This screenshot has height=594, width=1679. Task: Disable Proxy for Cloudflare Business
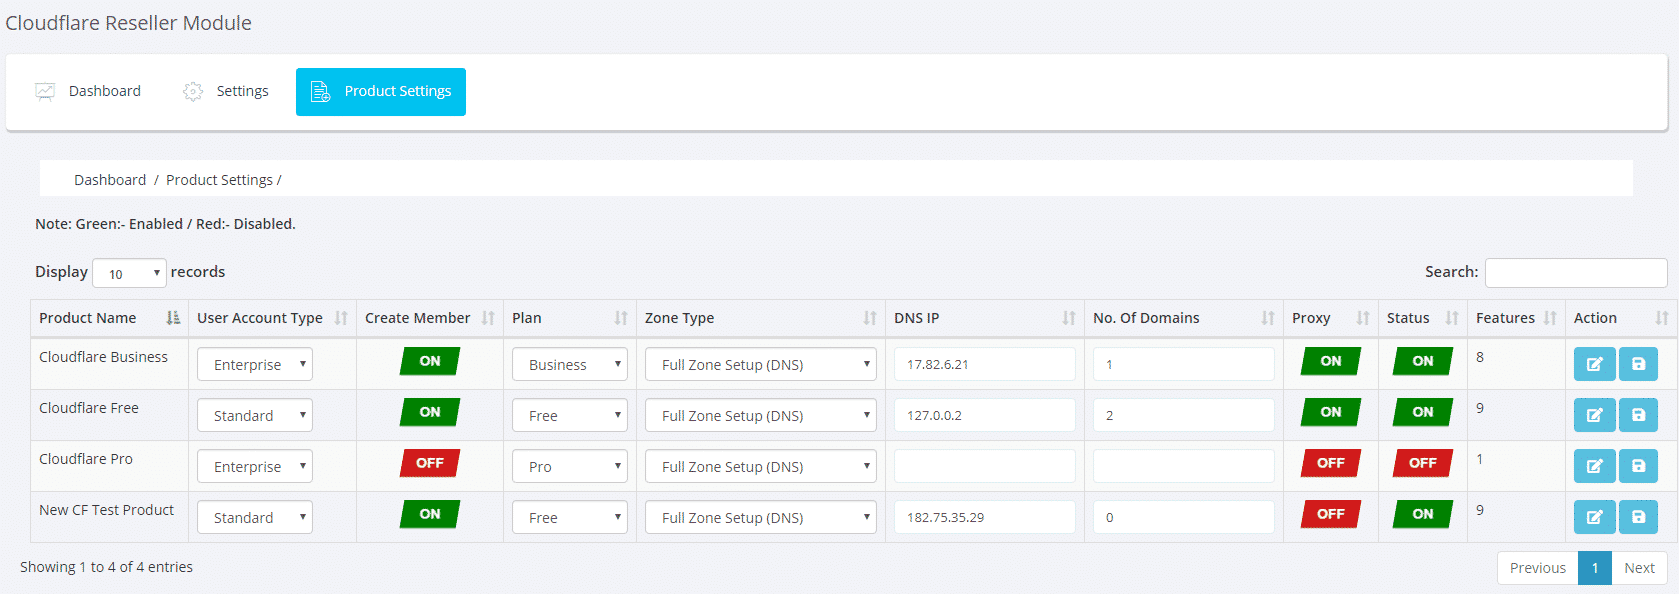(1330, 361)
